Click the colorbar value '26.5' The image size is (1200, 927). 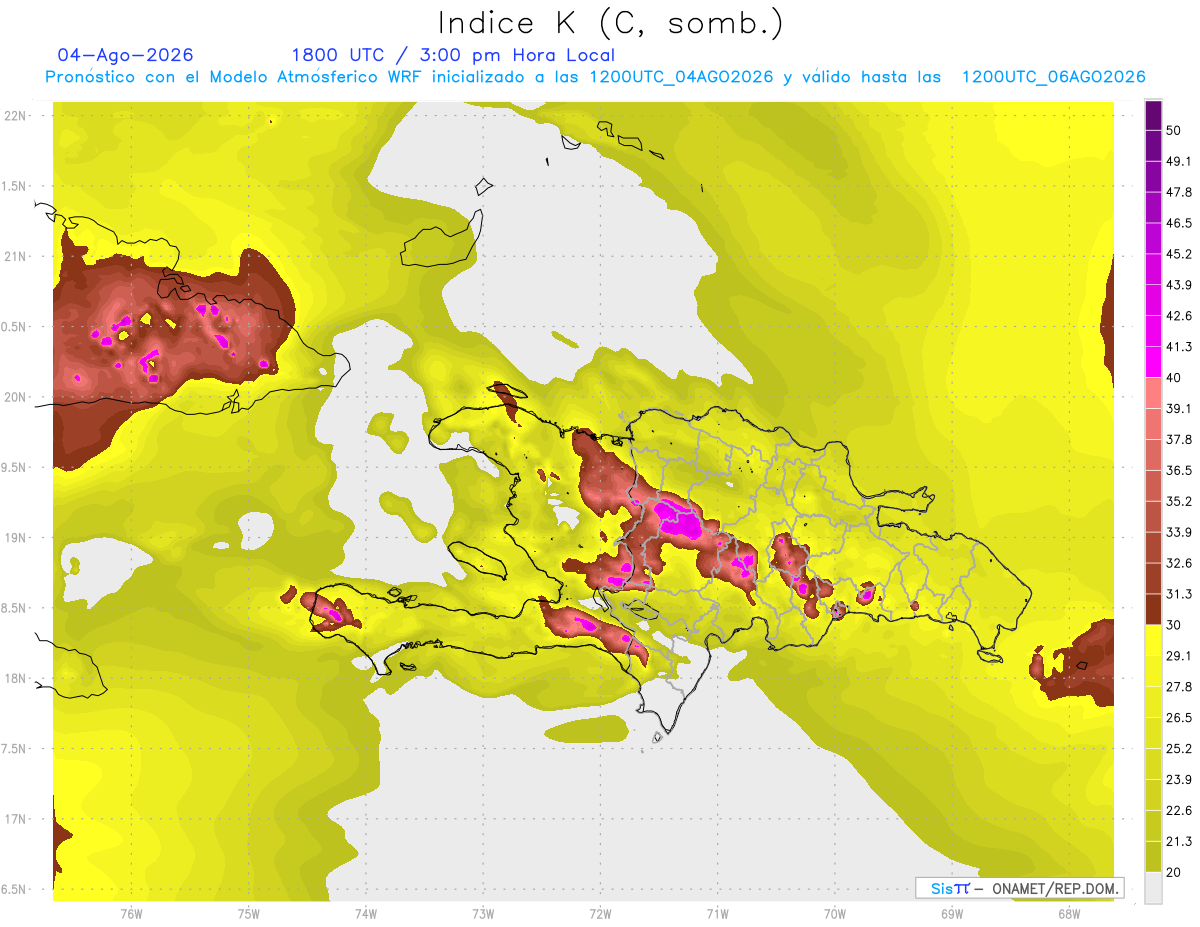coord(1179,718)
